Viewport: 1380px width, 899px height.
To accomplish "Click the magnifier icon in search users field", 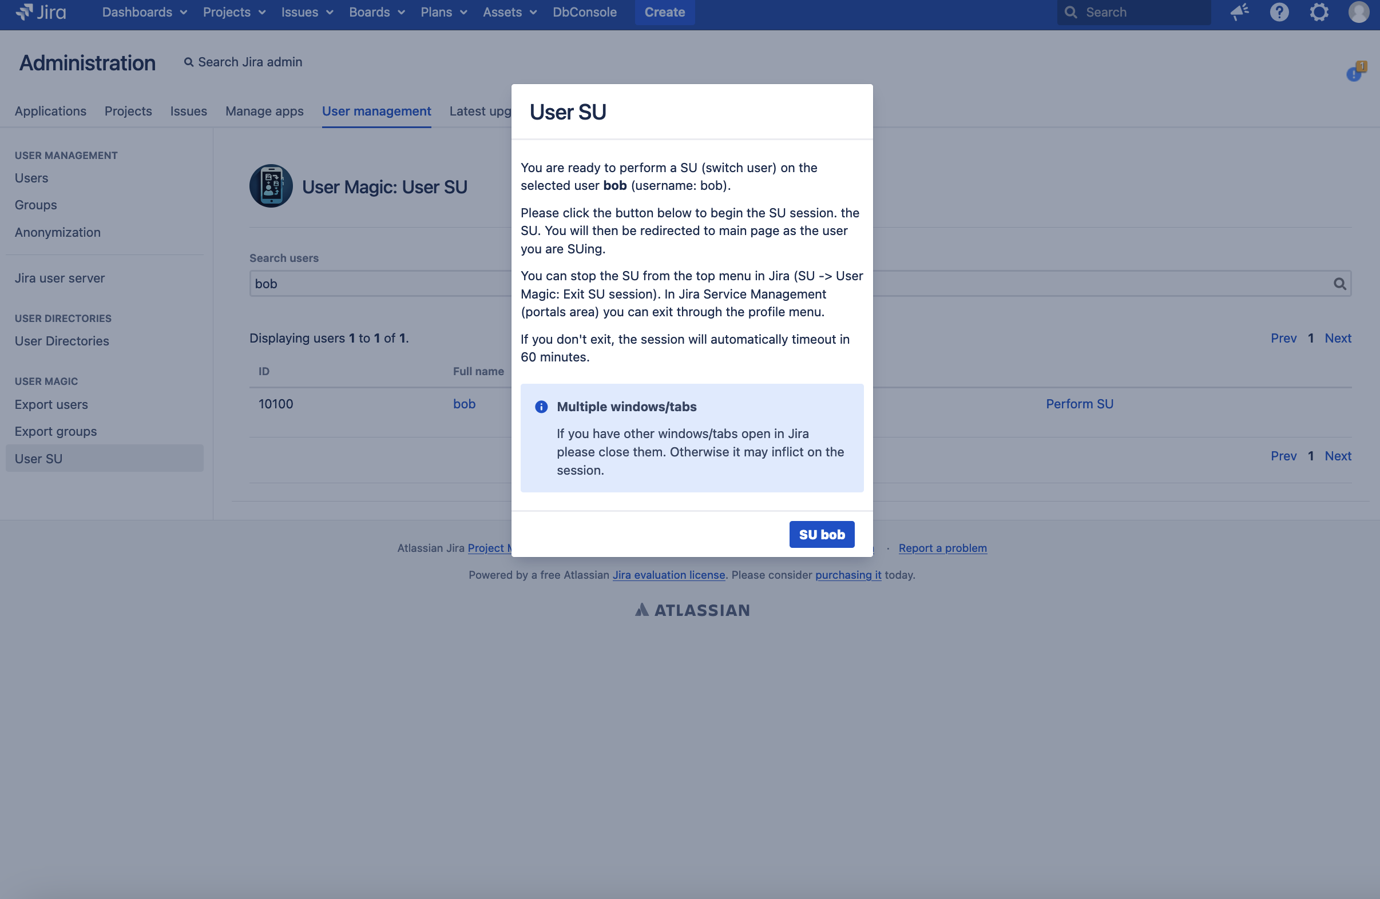I will click(x=1339, y=284).
